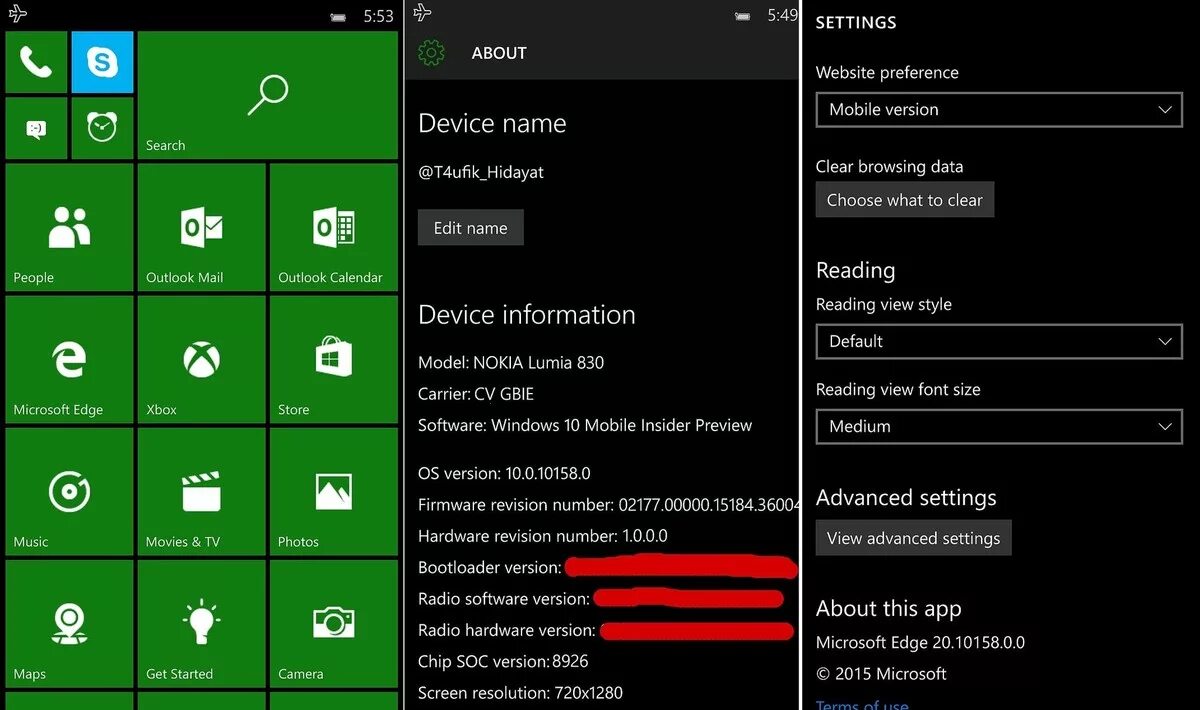Click the 5:53 clock in status bar
Viewport: 1200px width, 710px height.
(378, 16)
